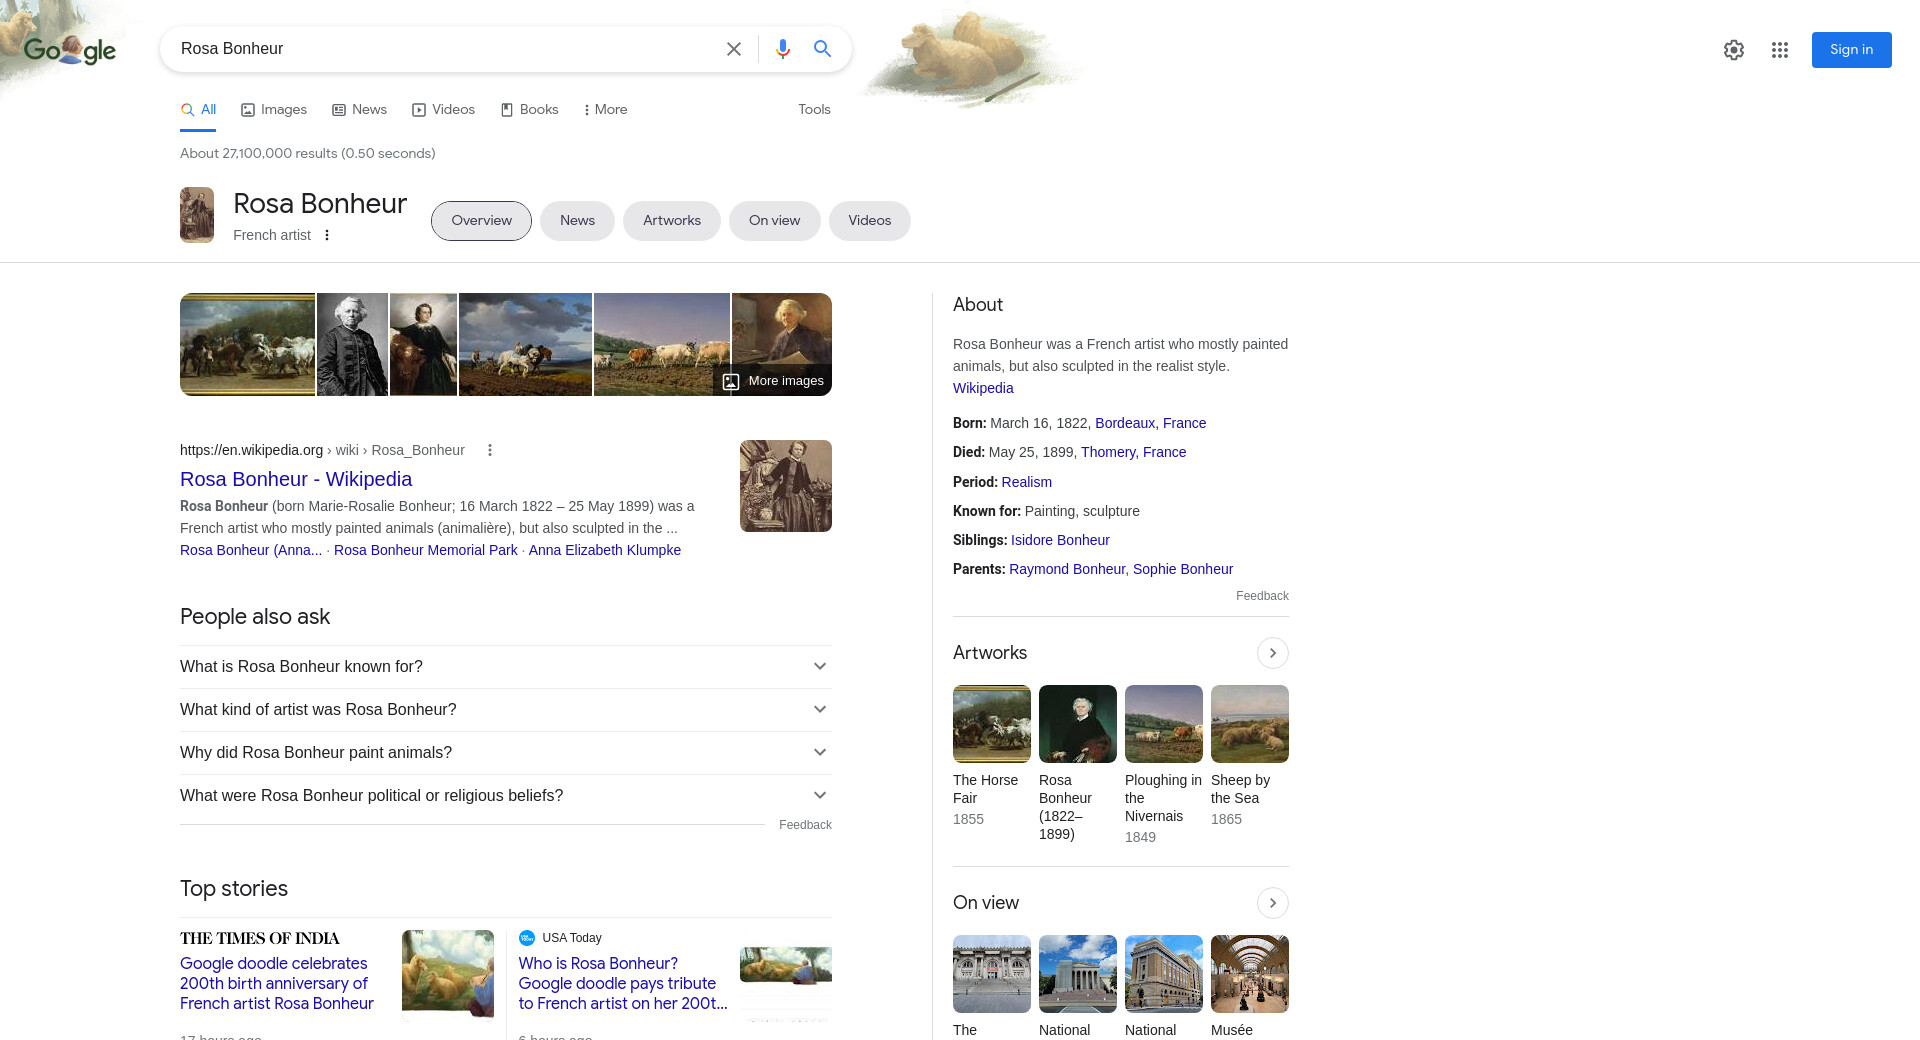Viewport: 1920px width, 1040px height.
Task: Clear the search box text
Action: pyautogui.click(x=733, y=49)
